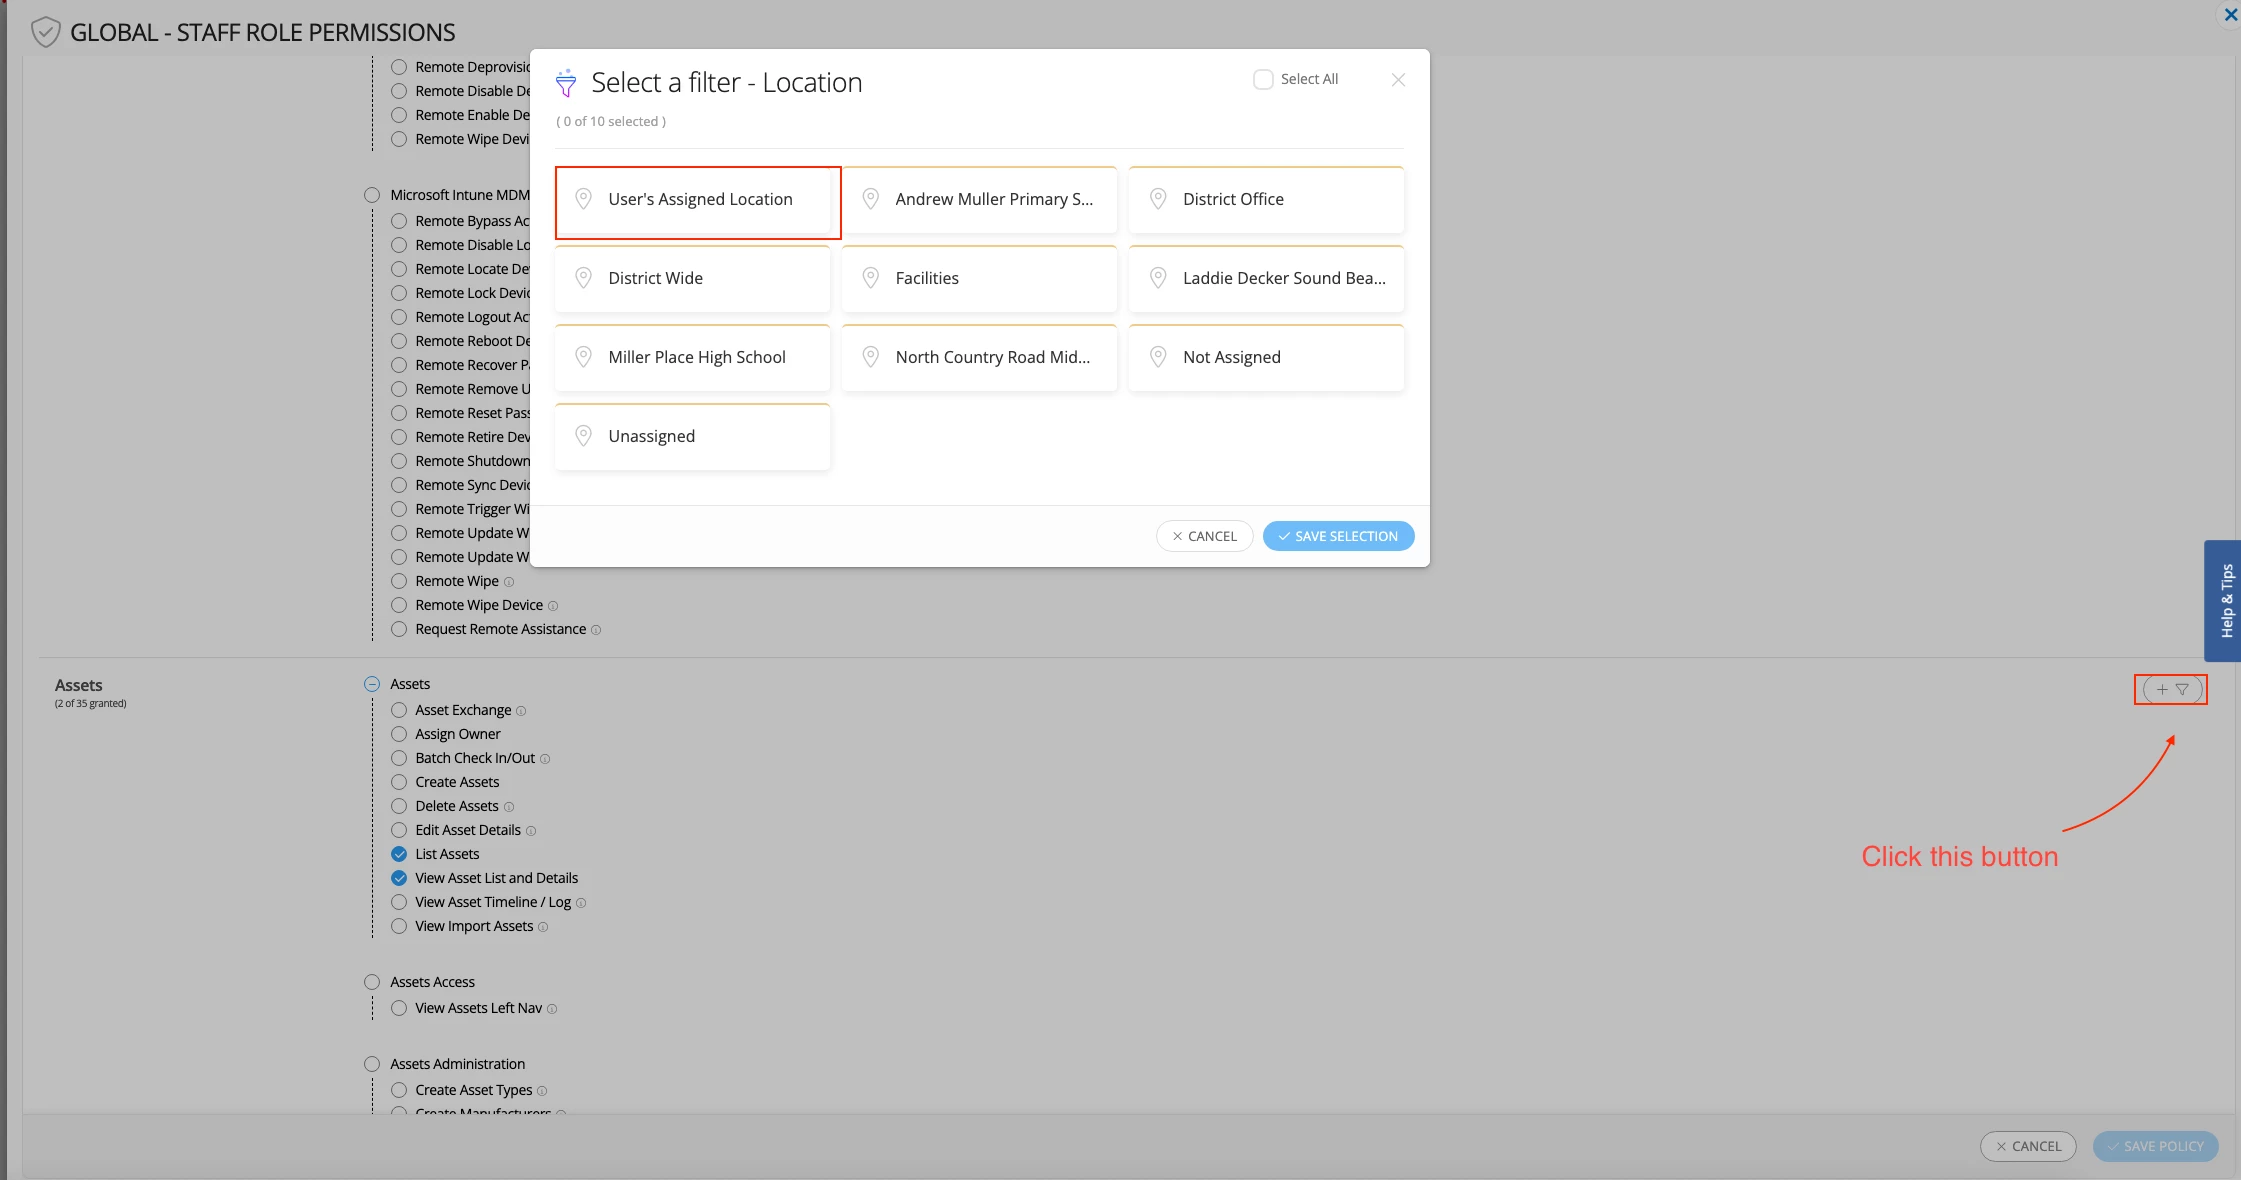Uncheck the List Assets permission
This screenshot has width=2241, height=1180.
[x=399, y=854]
